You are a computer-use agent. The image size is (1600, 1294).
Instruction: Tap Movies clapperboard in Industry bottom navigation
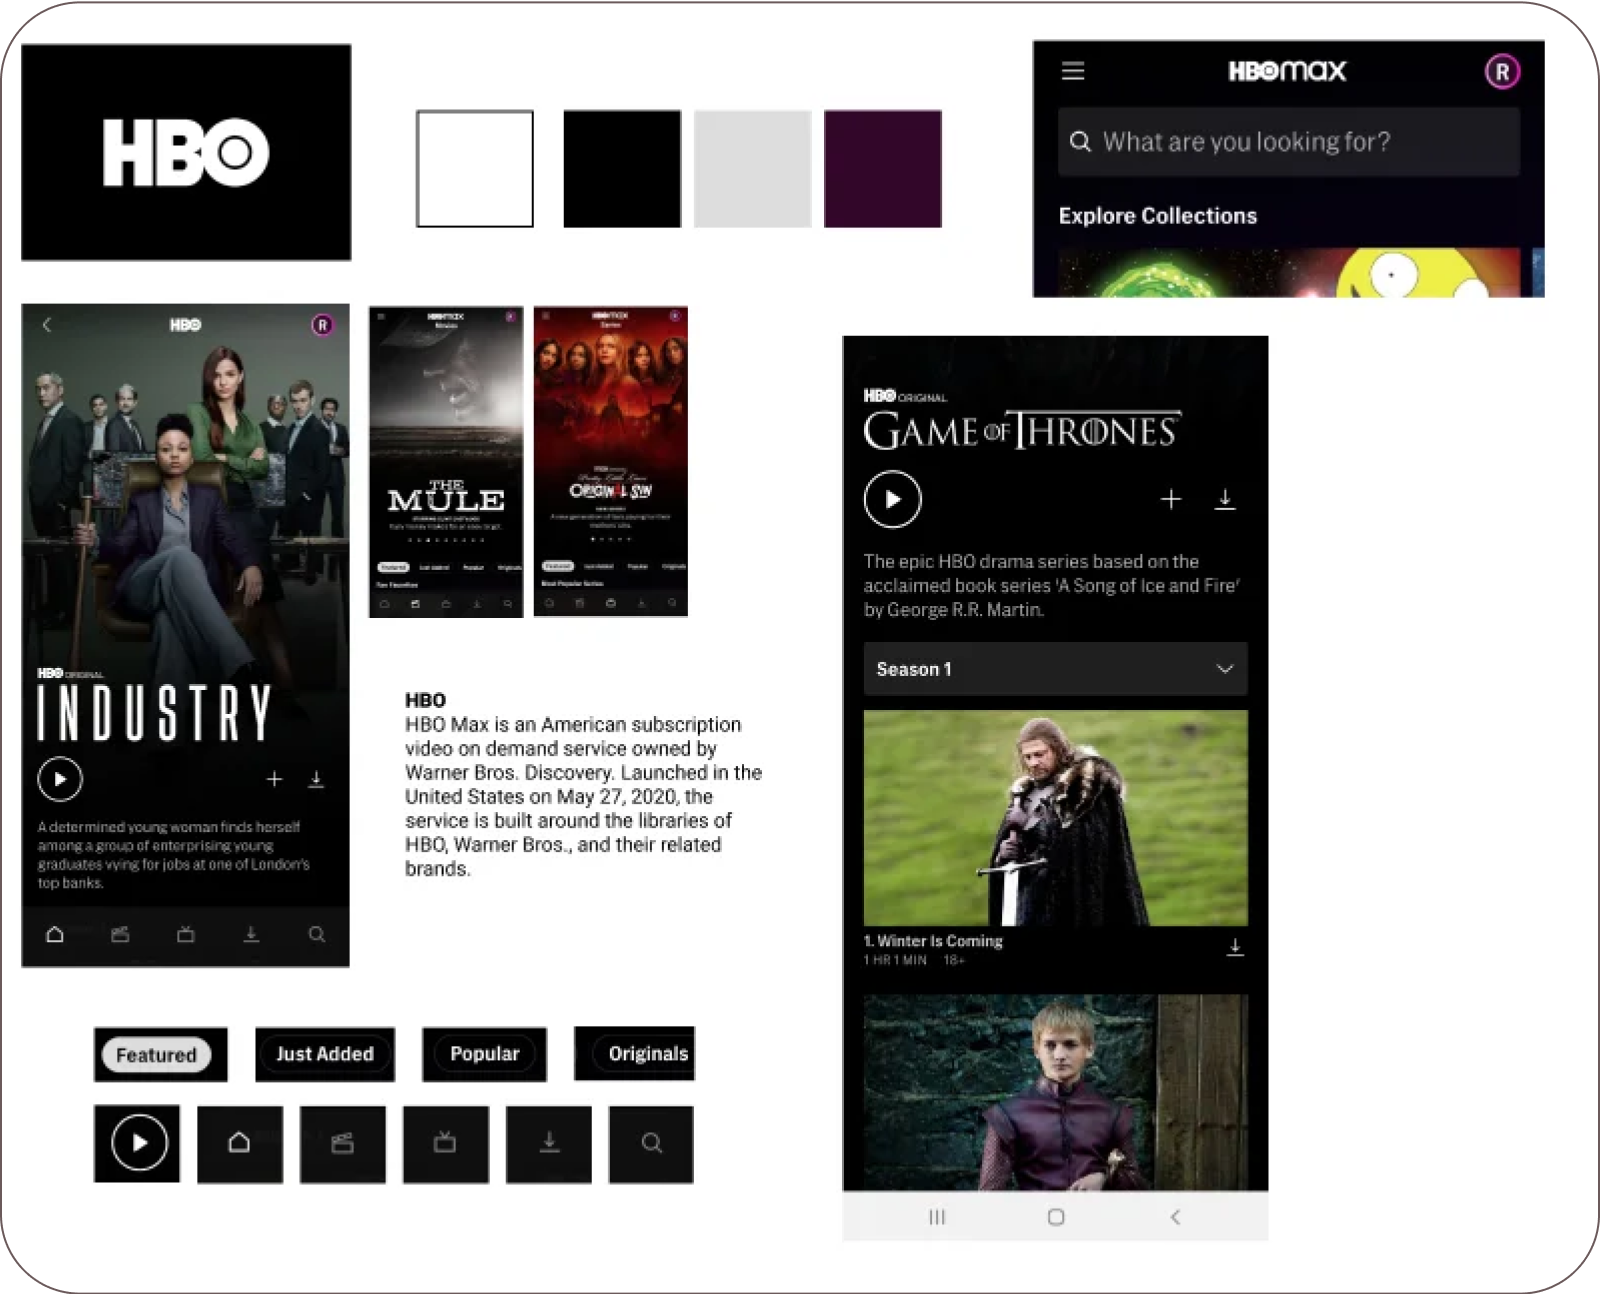[x=120, y=934]
